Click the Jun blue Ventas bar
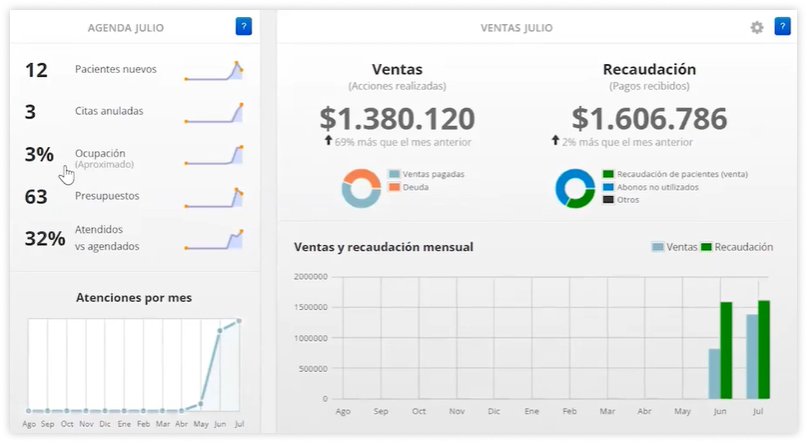Viewport: 807px width, 443px height. click(x=714, y=373)
